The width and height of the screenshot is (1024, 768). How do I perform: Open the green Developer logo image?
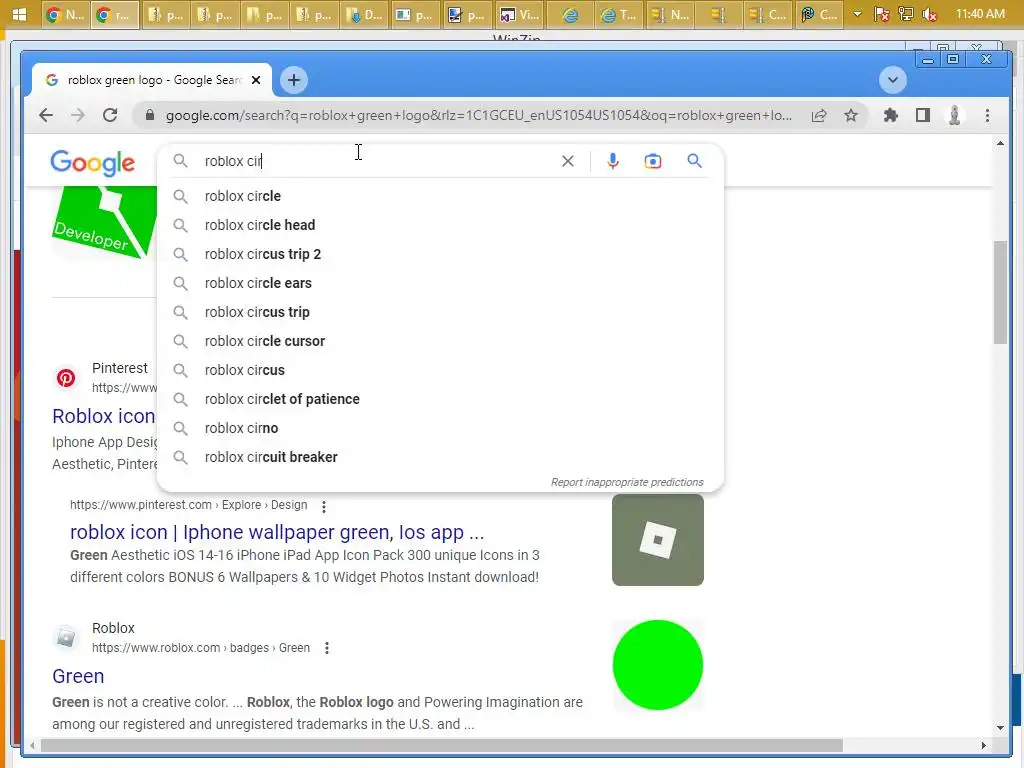(104, 223)
